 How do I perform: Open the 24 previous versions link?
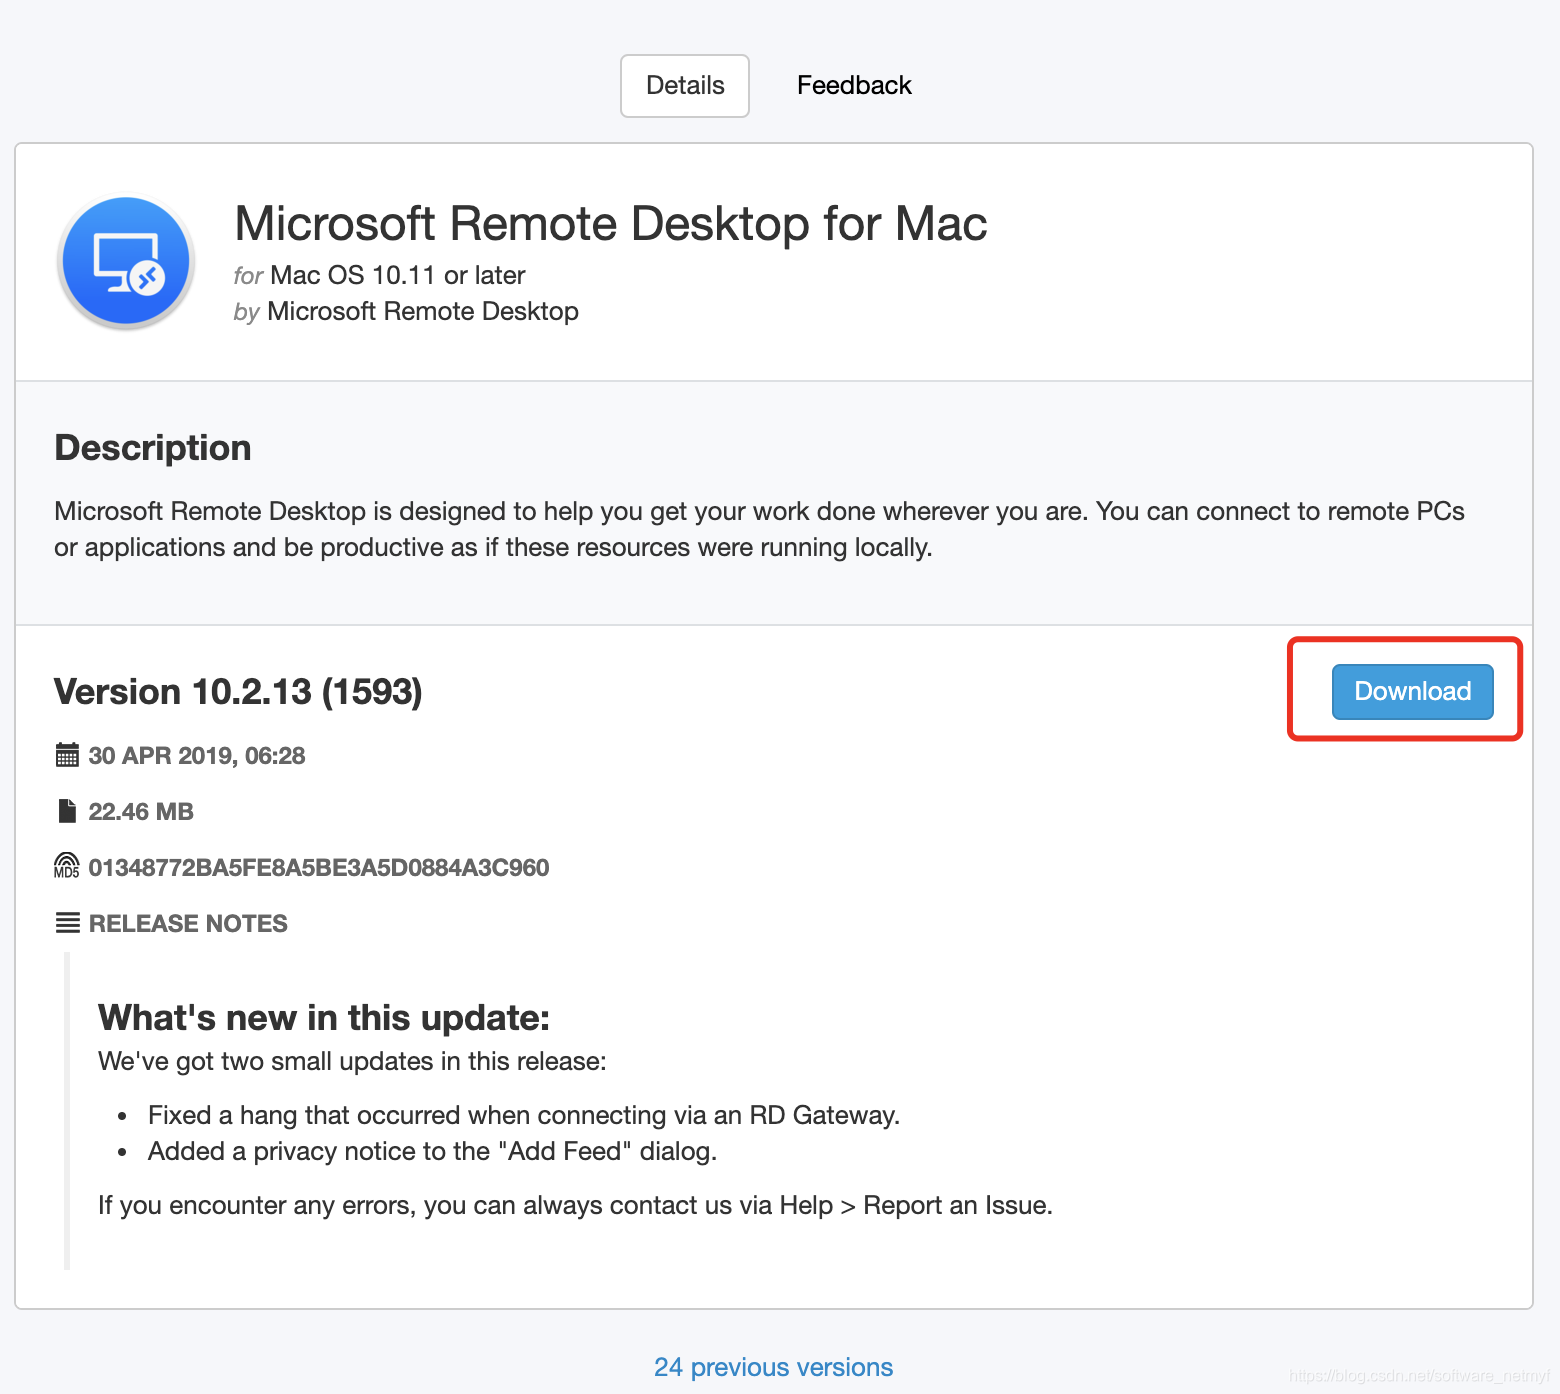[x=773, y=1367]
